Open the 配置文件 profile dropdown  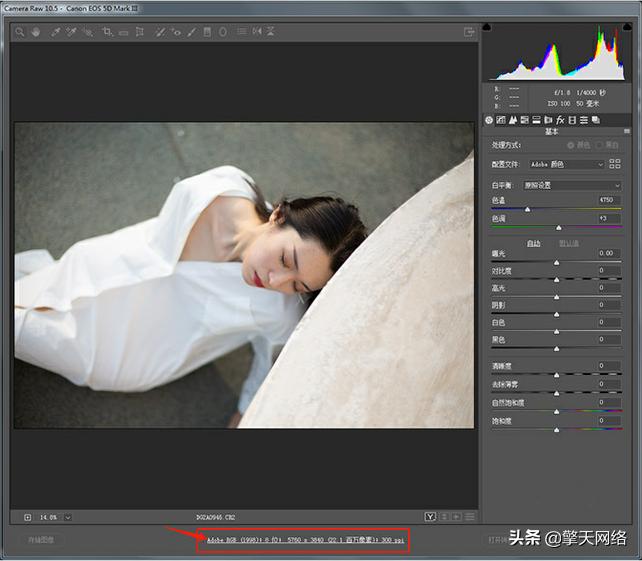pos(566,164)
